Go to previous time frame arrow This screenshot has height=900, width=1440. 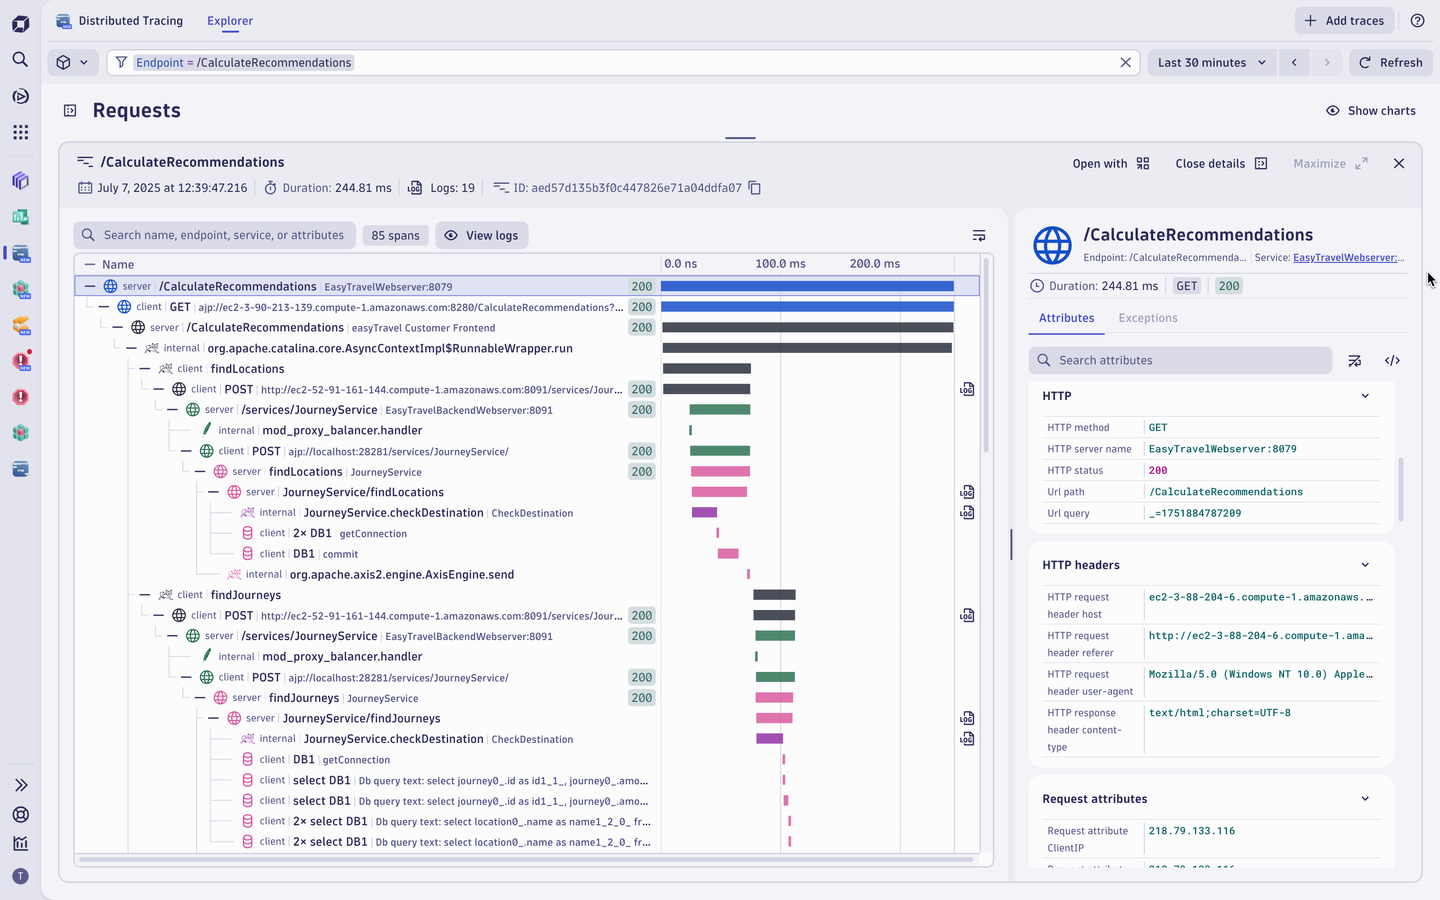pos(1294,62)
